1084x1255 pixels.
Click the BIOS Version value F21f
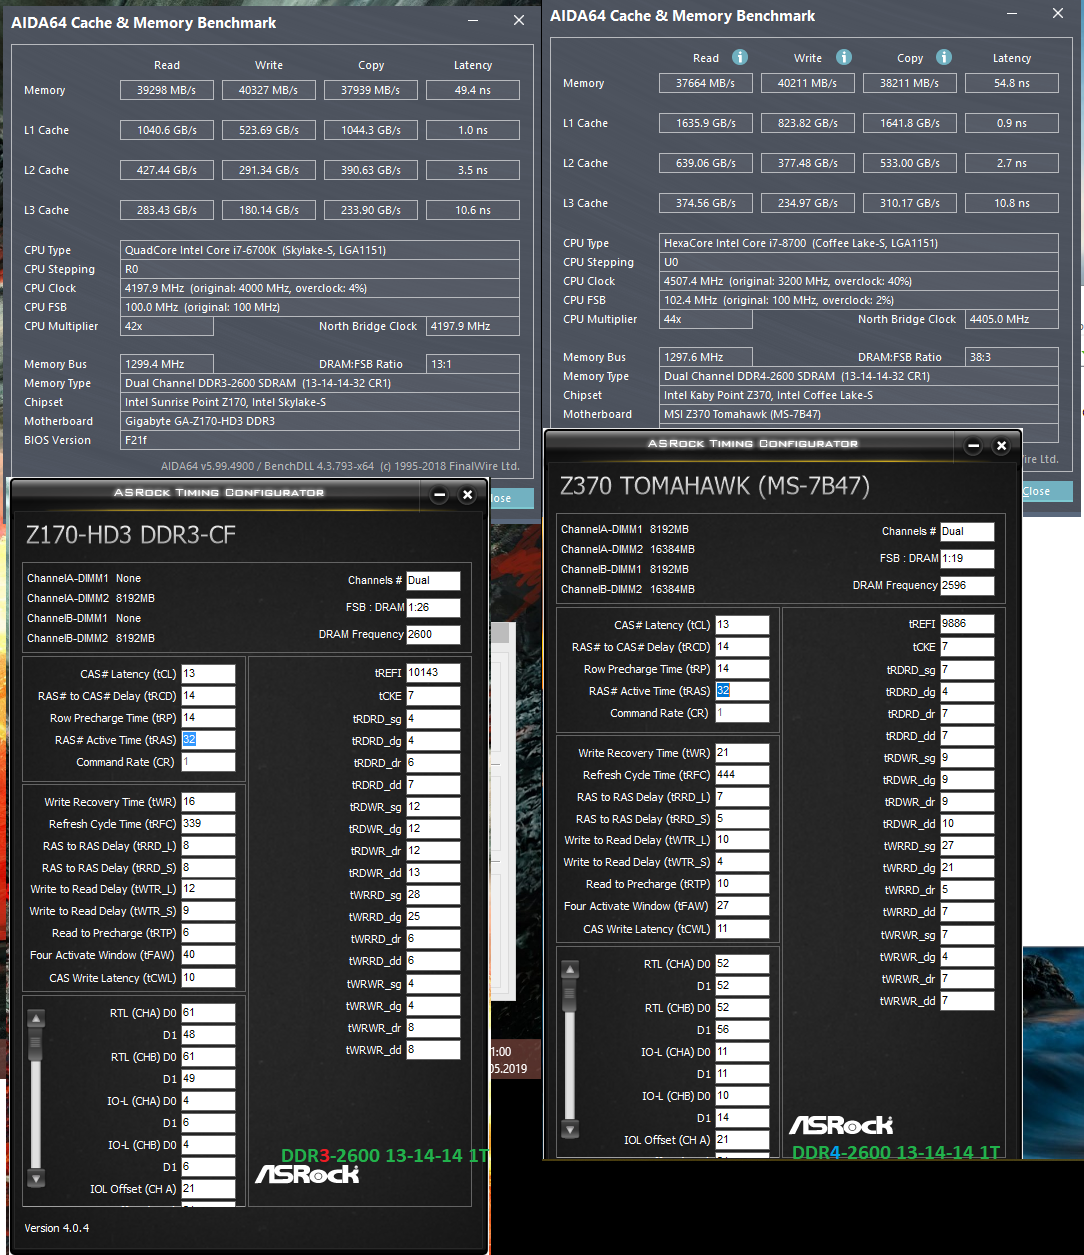[320, 440]
